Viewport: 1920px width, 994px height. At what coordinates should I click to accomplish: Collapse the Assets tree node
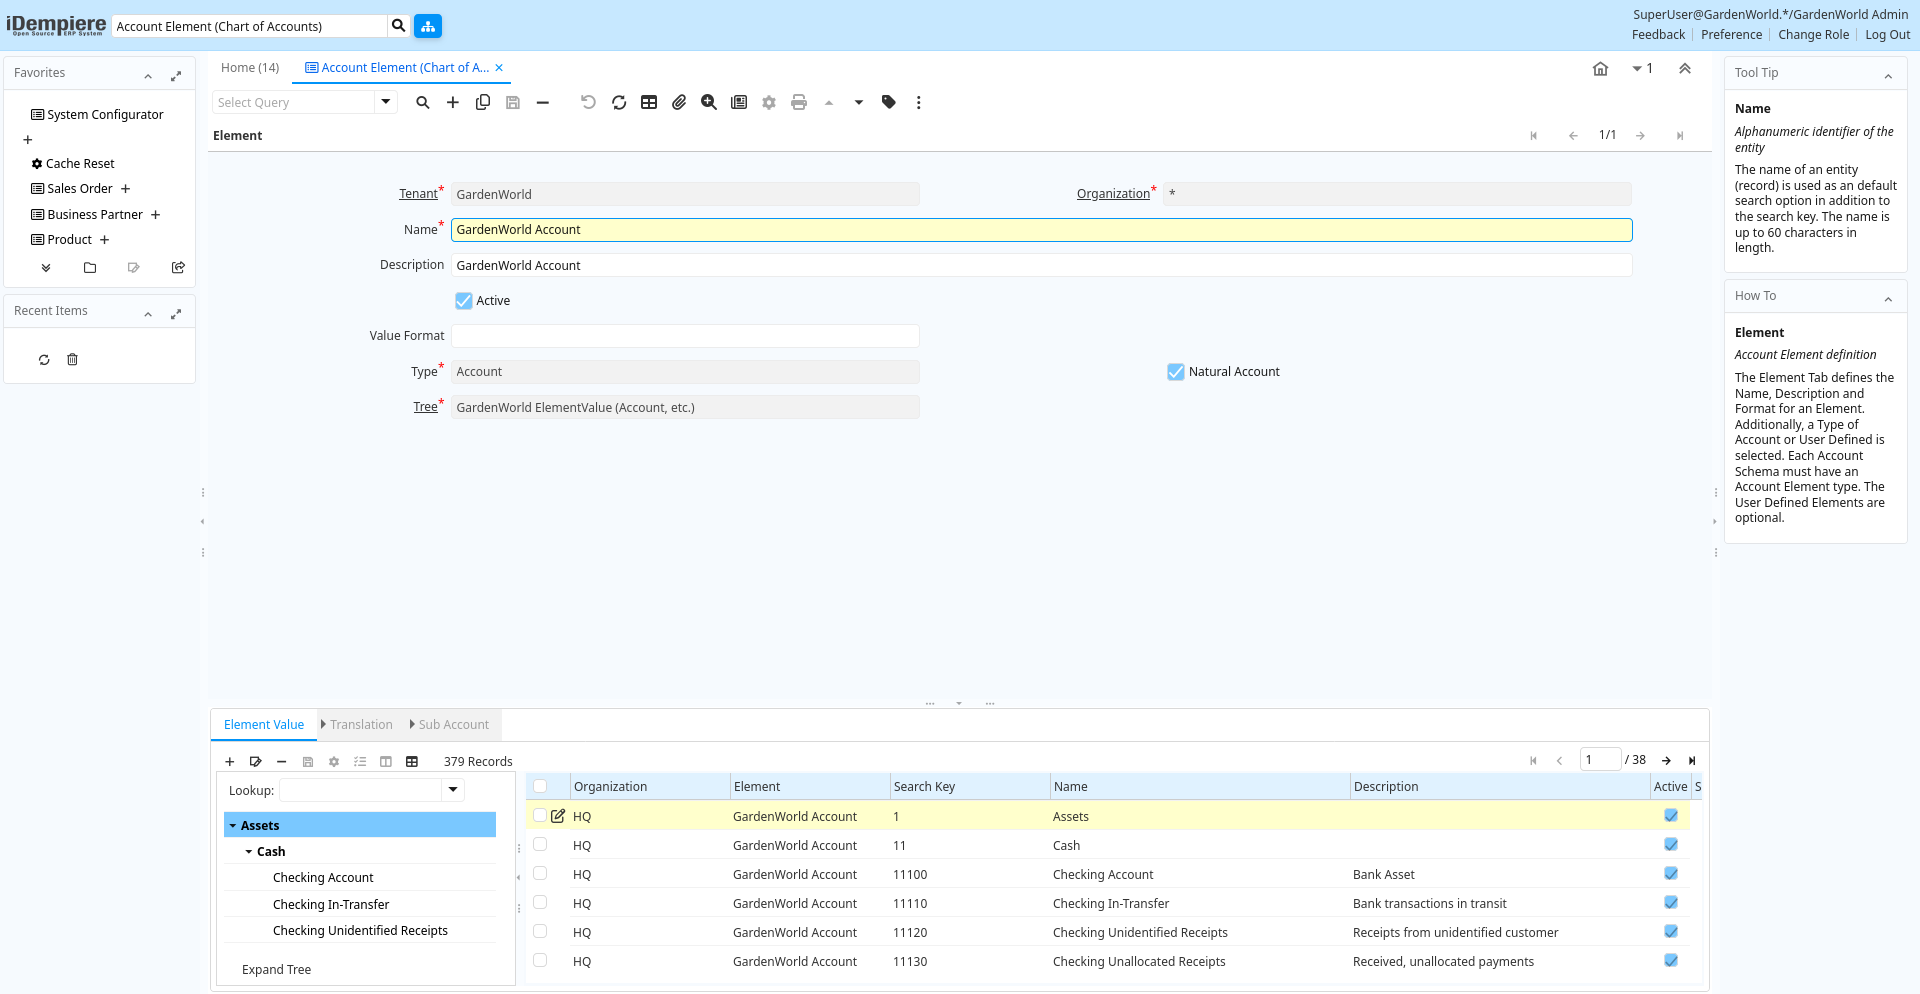233,826
